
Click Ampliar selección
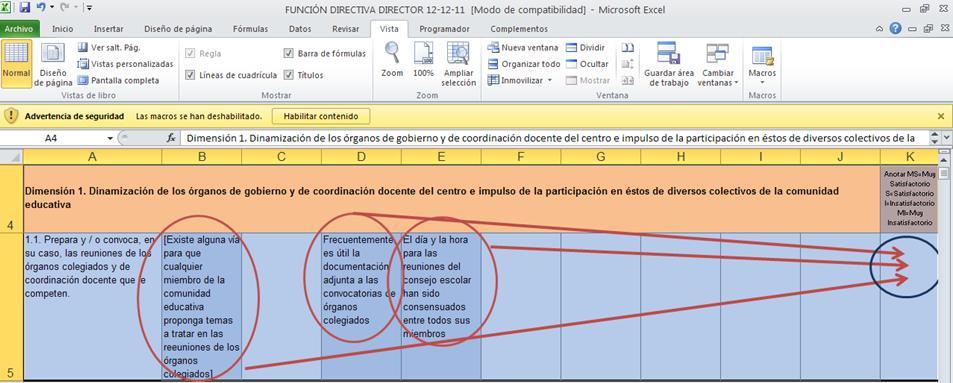click(x=458, y=64)
